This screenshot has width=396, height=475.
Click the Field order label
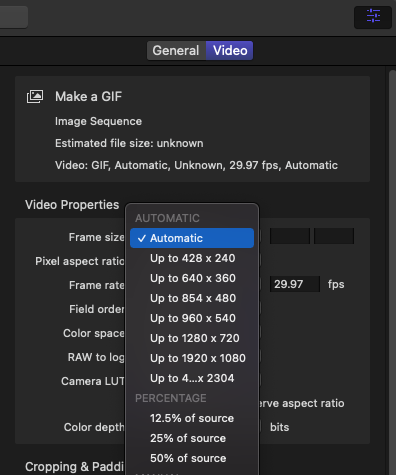97,309
